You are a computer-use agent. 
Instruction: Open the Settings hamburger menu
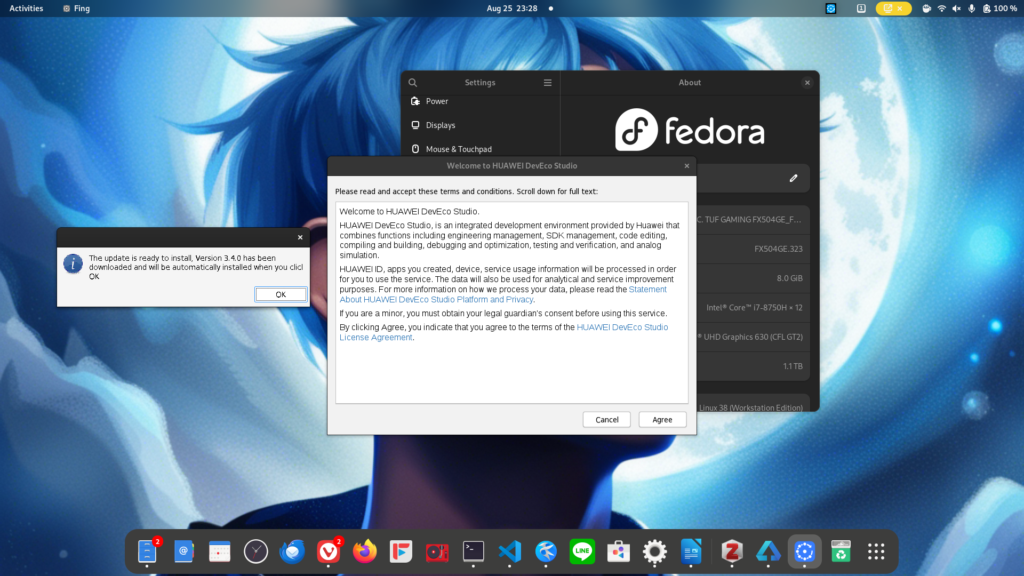547,83
